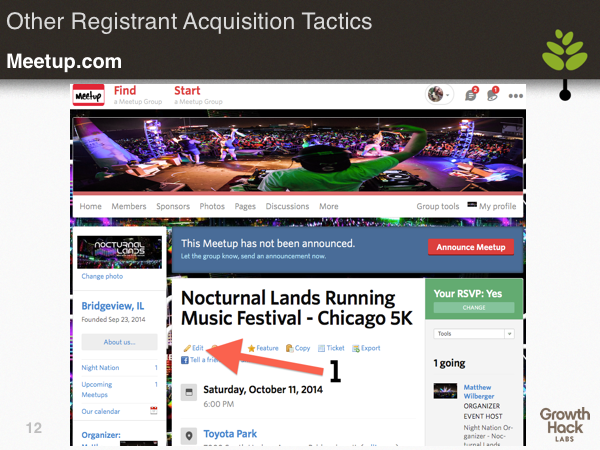Image resolution: width=600 pixels, height=450 pixels.
Task: Open the More menu tab
Action: (329, 206)
